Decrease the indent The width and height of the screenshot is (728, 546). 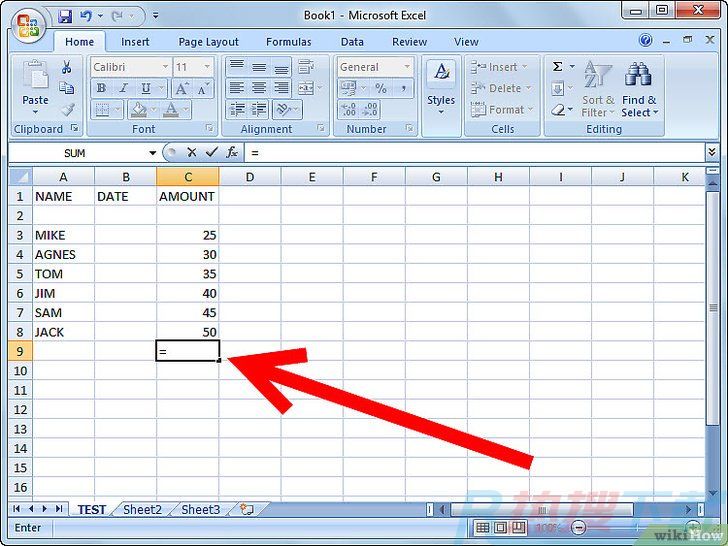[x=237, y=110]
